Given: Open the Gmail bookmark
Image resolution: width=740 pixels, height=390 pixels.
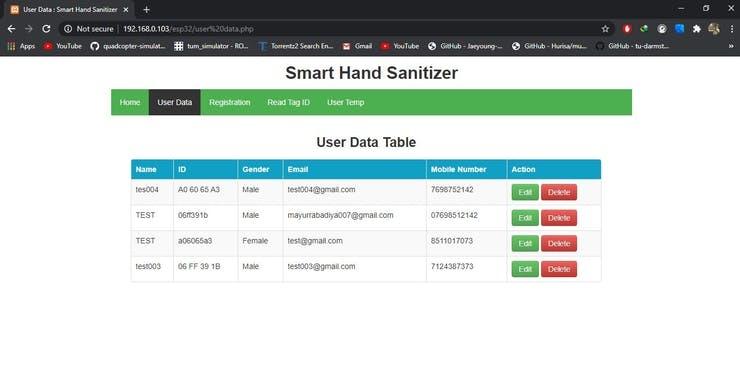Looking at the screenshot, I should 357,46.
